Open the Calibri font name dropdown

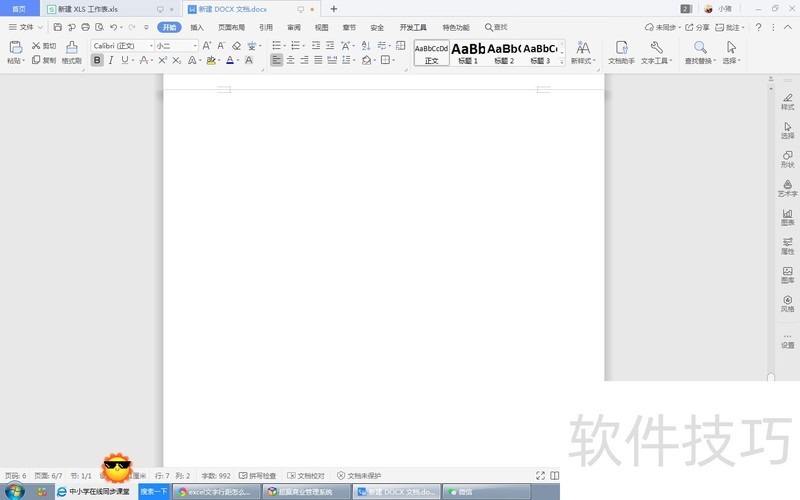[x=122, y=46]
